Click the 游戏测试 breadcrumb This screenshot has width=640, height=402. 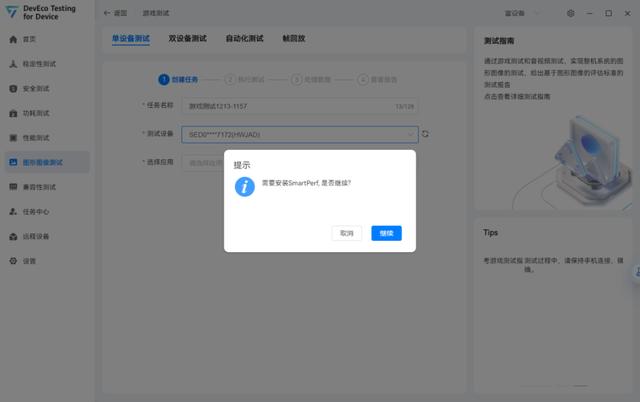click(x=156, y=13)
